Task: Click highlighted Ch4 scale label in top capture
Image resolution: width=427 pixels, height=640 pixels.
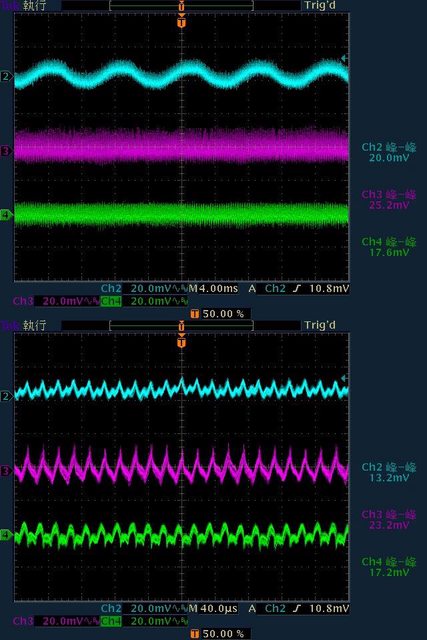Action: tap(111, 301)
